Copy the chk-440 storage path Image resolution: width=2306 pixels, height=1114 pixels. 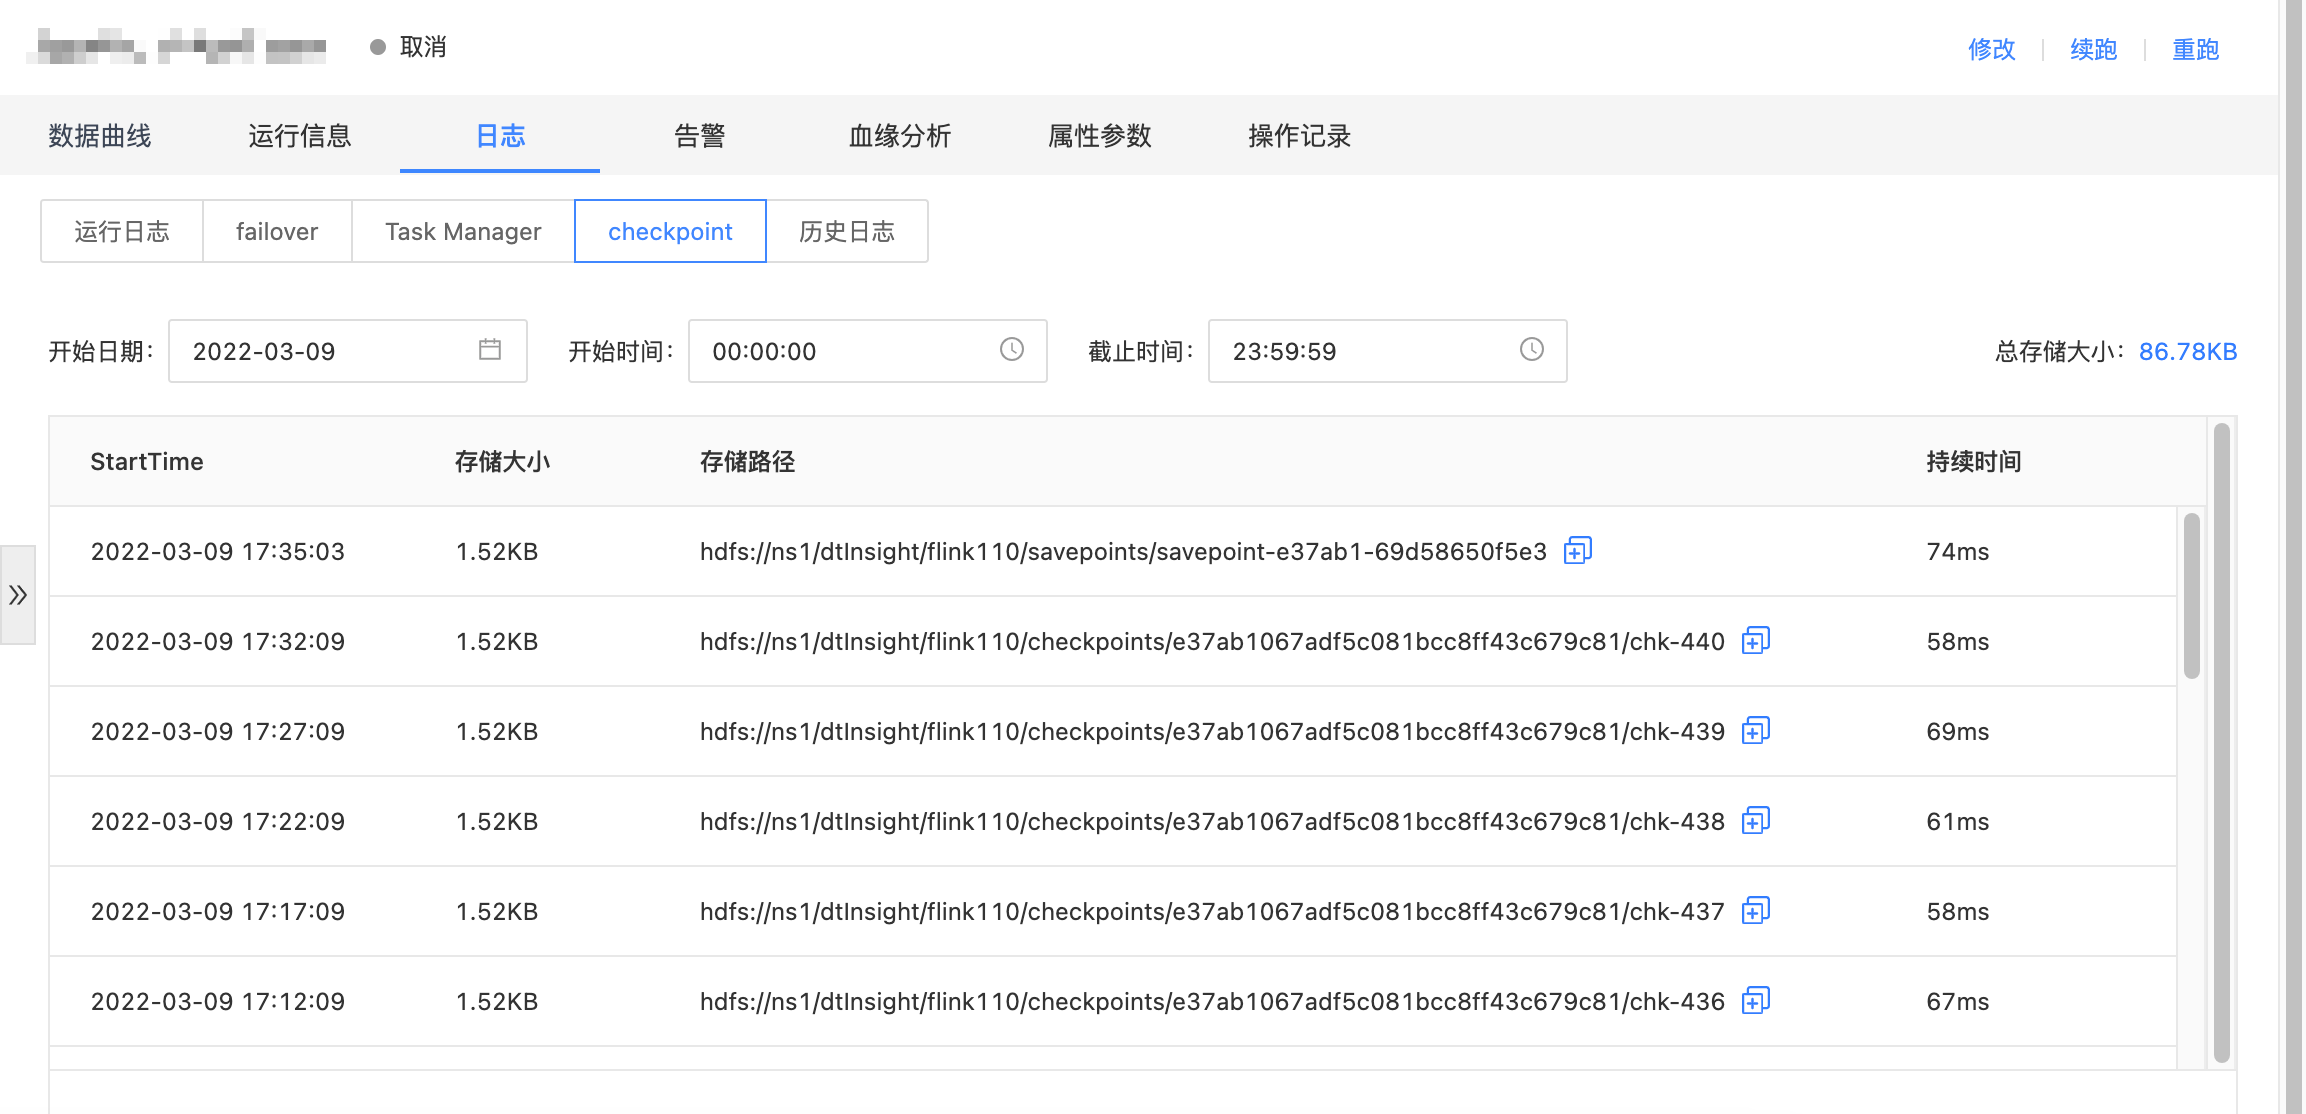click(x=1755, y=640)
